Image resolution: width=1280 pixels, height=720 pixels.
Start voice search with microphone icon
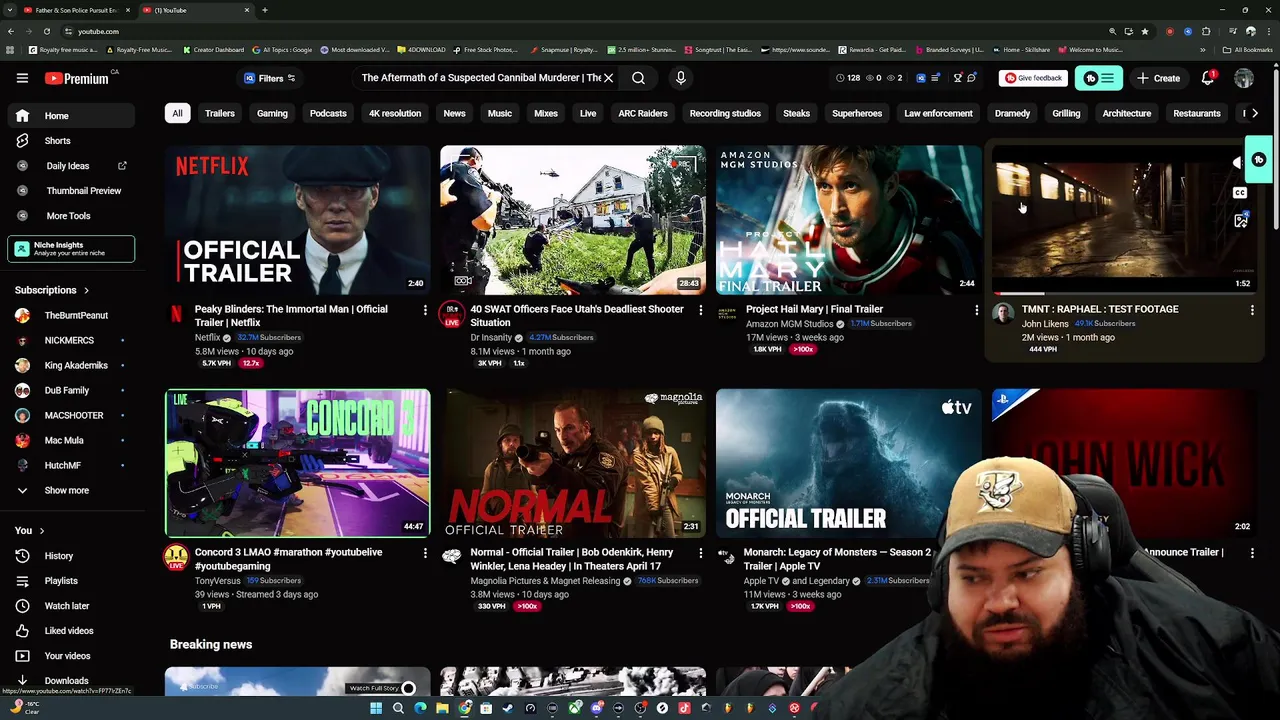(681, 78)
